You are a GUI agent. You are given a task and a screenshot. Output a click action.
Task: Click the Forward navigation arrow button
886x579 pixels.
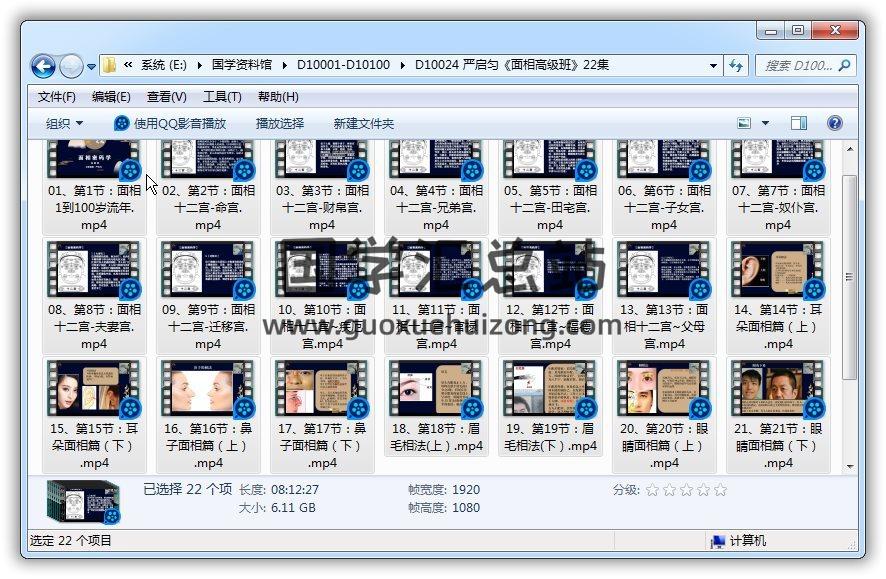(x=71, y=67)
